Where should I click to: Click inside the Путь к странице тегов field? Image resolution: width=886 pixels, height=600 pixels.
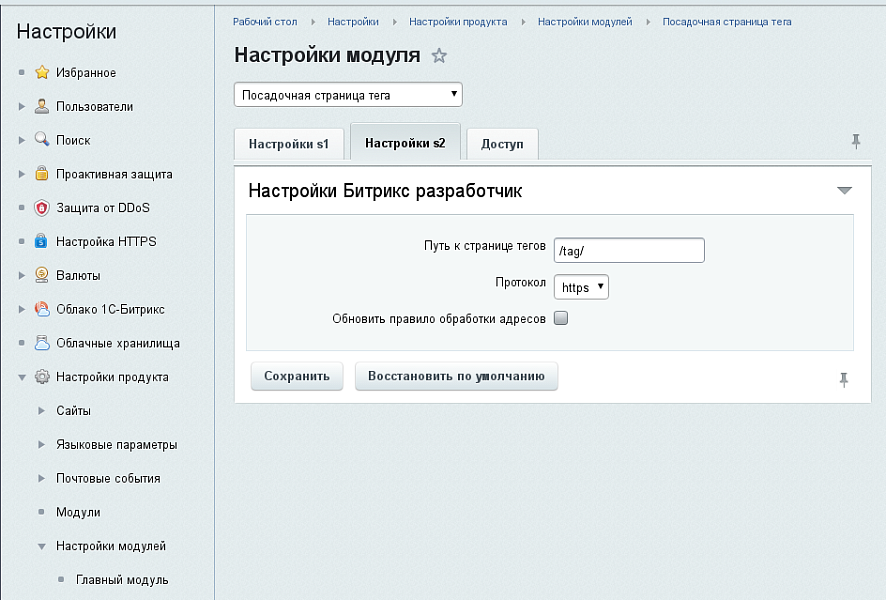click(x=628, y=250)
